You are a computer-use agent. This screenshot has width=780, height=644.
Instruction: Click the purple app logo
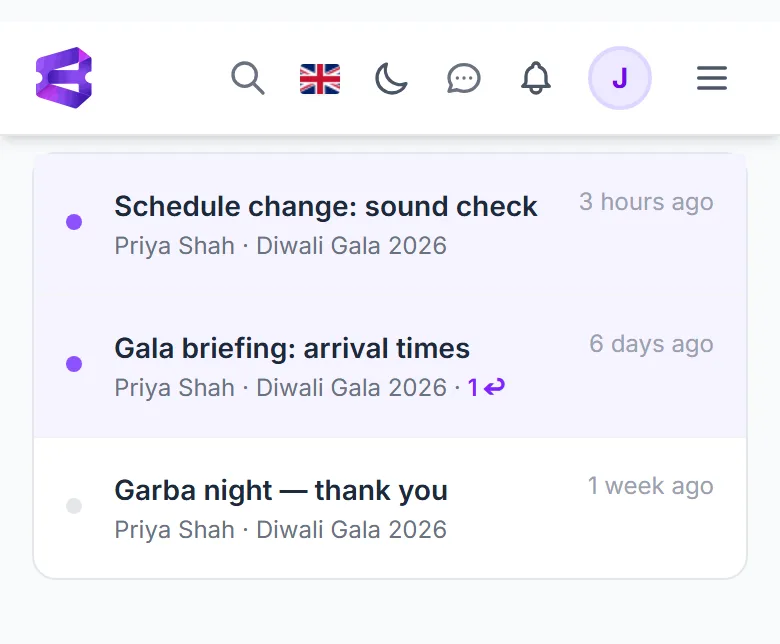click(x=64, y=78)
